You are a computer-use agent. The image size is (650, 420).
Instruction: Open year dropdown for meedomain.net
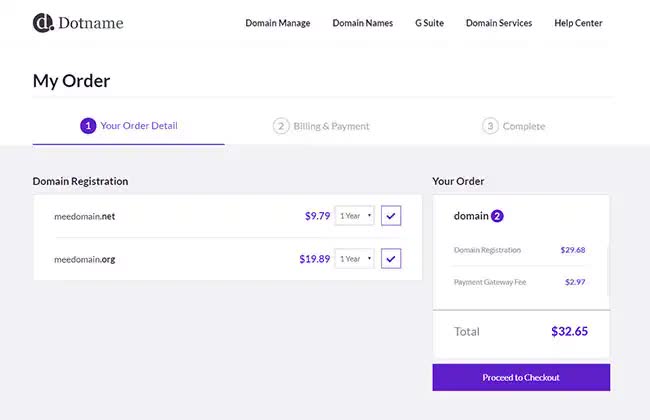coord(354,215)
